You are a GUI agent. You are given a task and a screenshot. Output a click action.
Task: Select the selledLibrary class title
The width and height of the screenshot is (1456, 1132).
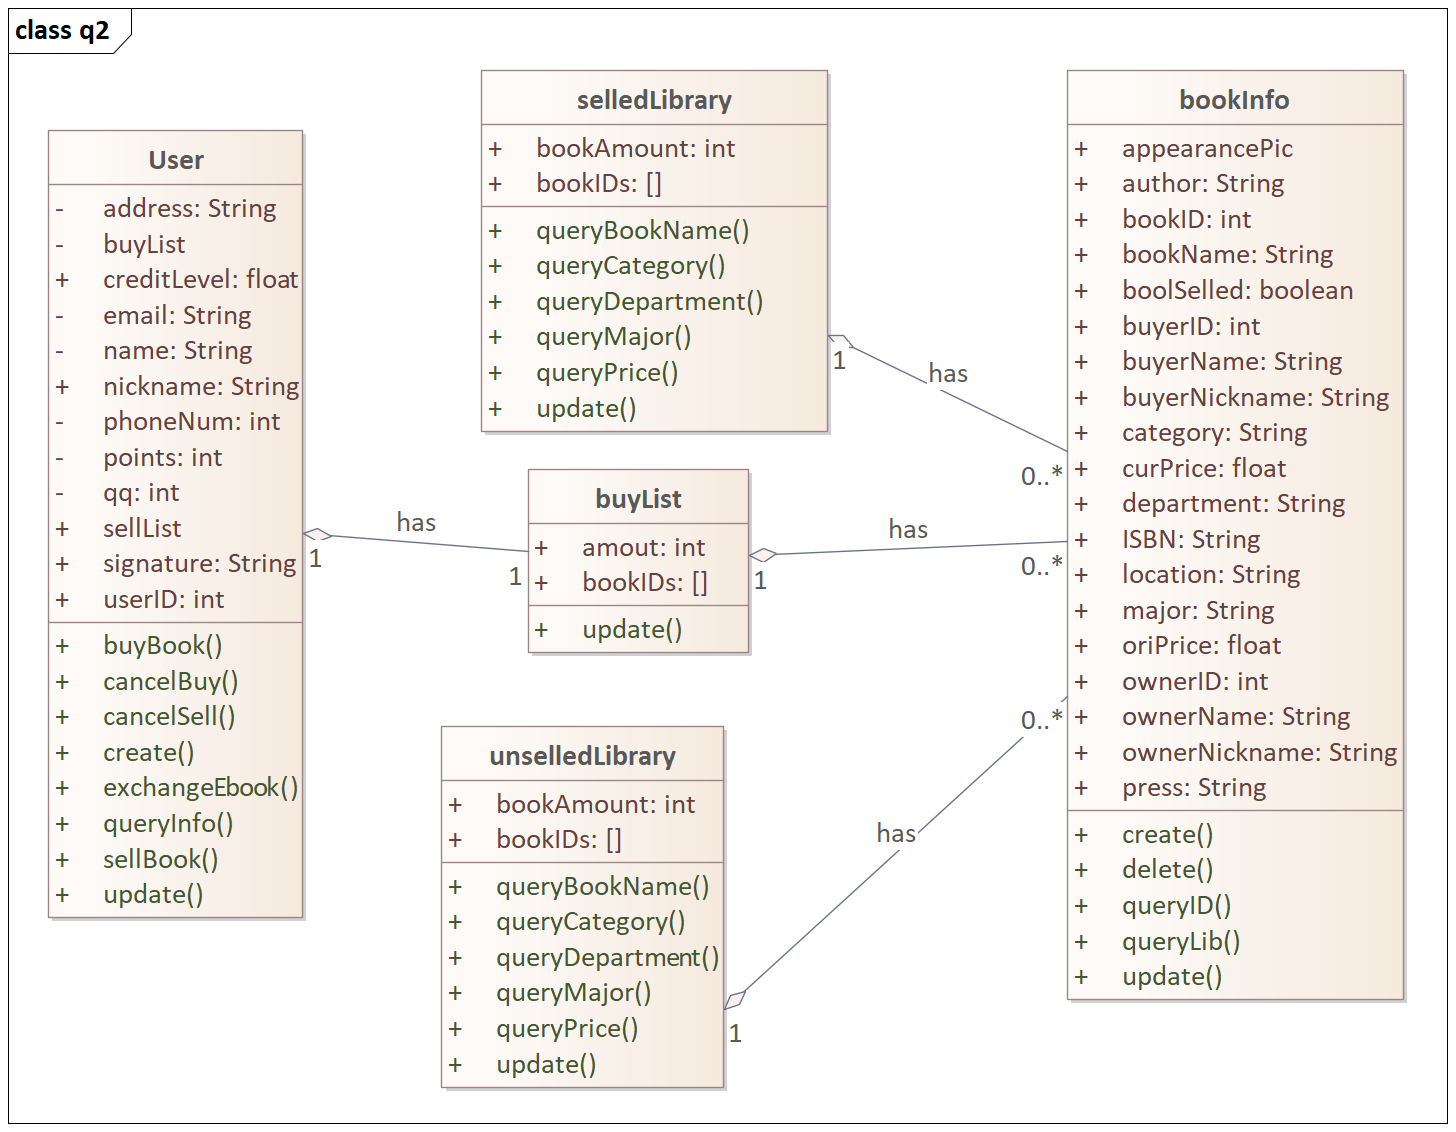pyautogui.click(x=654, y=100)
